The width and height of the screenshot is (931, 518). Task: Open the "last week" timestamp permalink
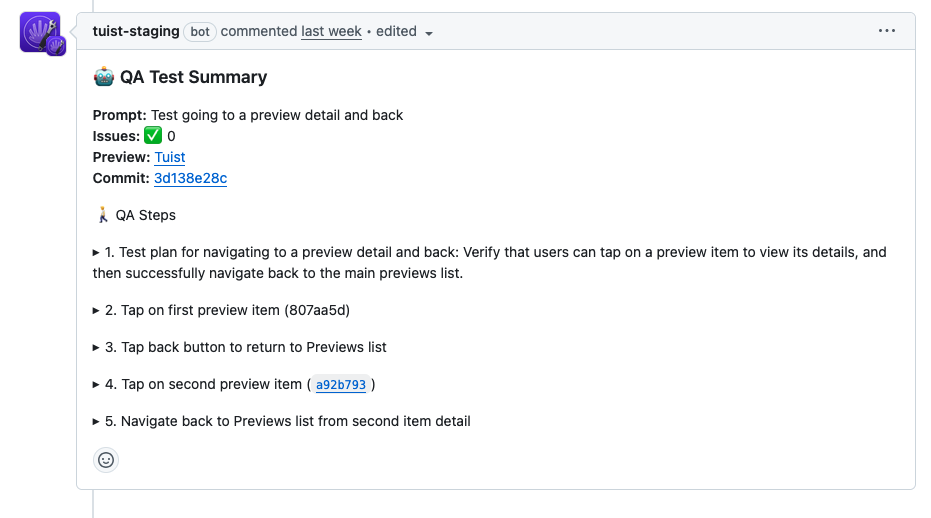(x=331, y=31)
